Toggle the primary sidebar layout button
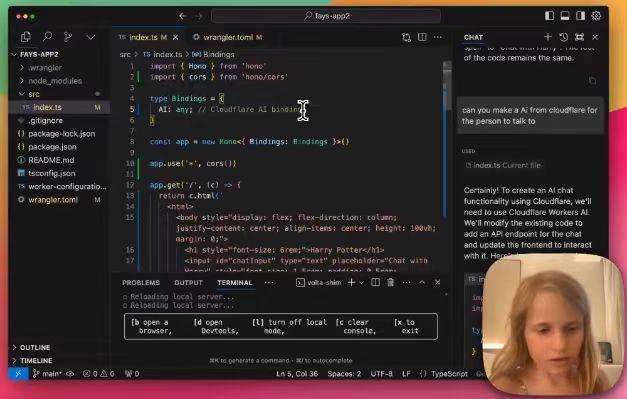Image resolution: width=627 pixels, height=399 pixels. tap(549, 16)
